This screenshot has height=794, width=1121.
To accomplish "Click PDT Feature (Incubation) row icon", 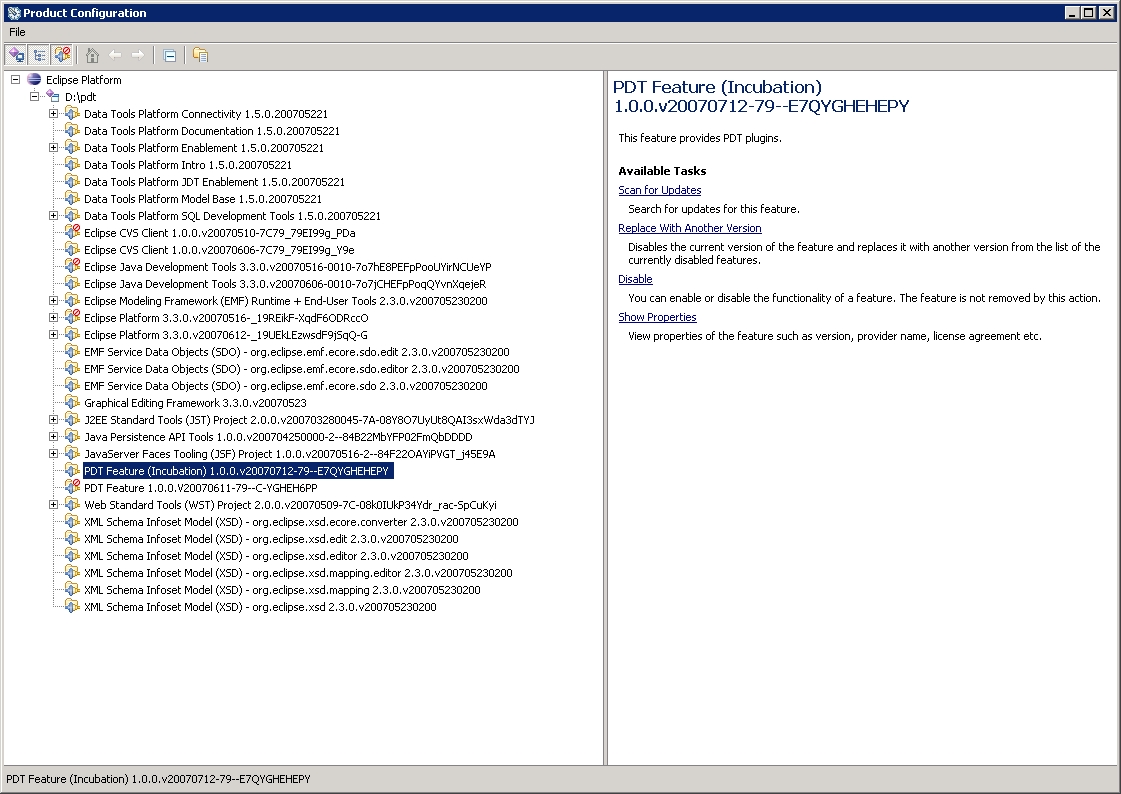I will click(72, 470).
